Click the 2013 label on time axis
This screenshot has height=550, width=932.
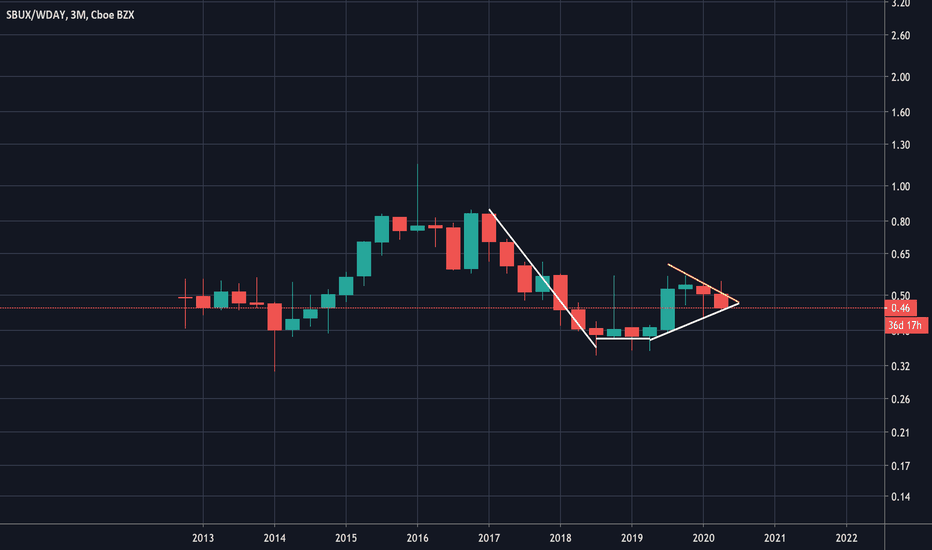(x=203, y=538)
